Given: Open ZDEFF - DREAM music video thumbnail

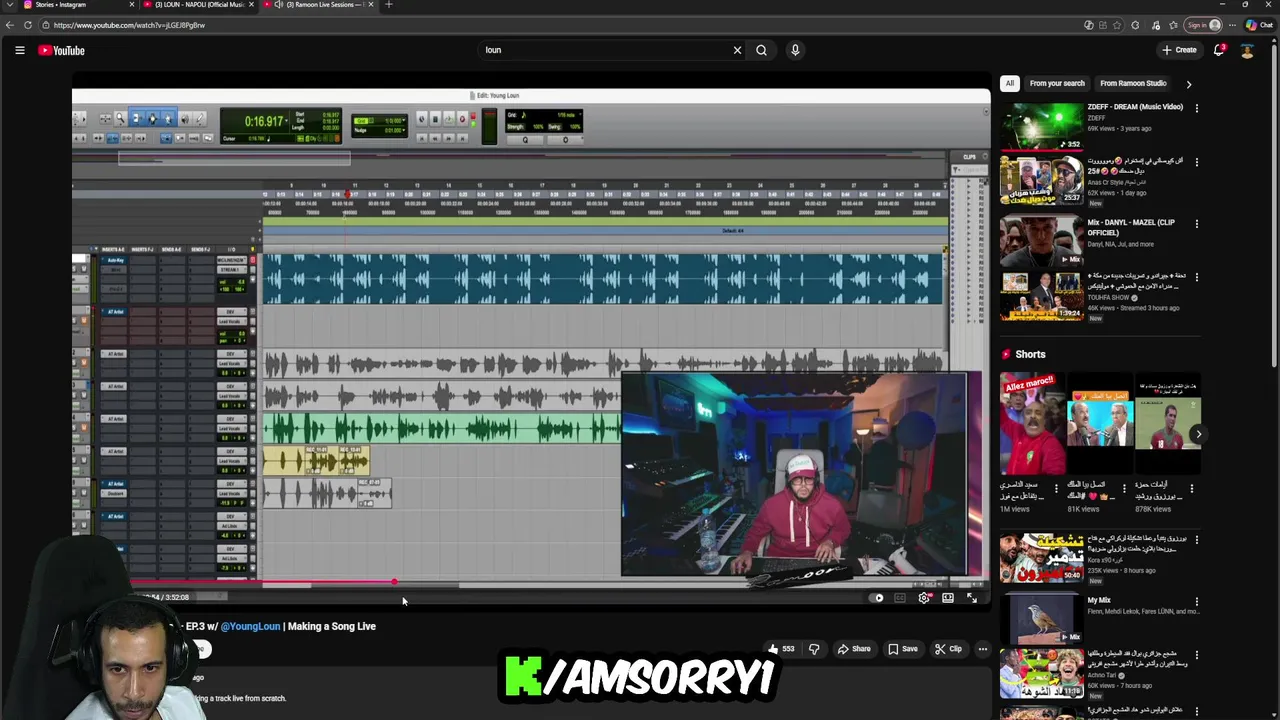Looking at the screenshot, I should 1041,126.
